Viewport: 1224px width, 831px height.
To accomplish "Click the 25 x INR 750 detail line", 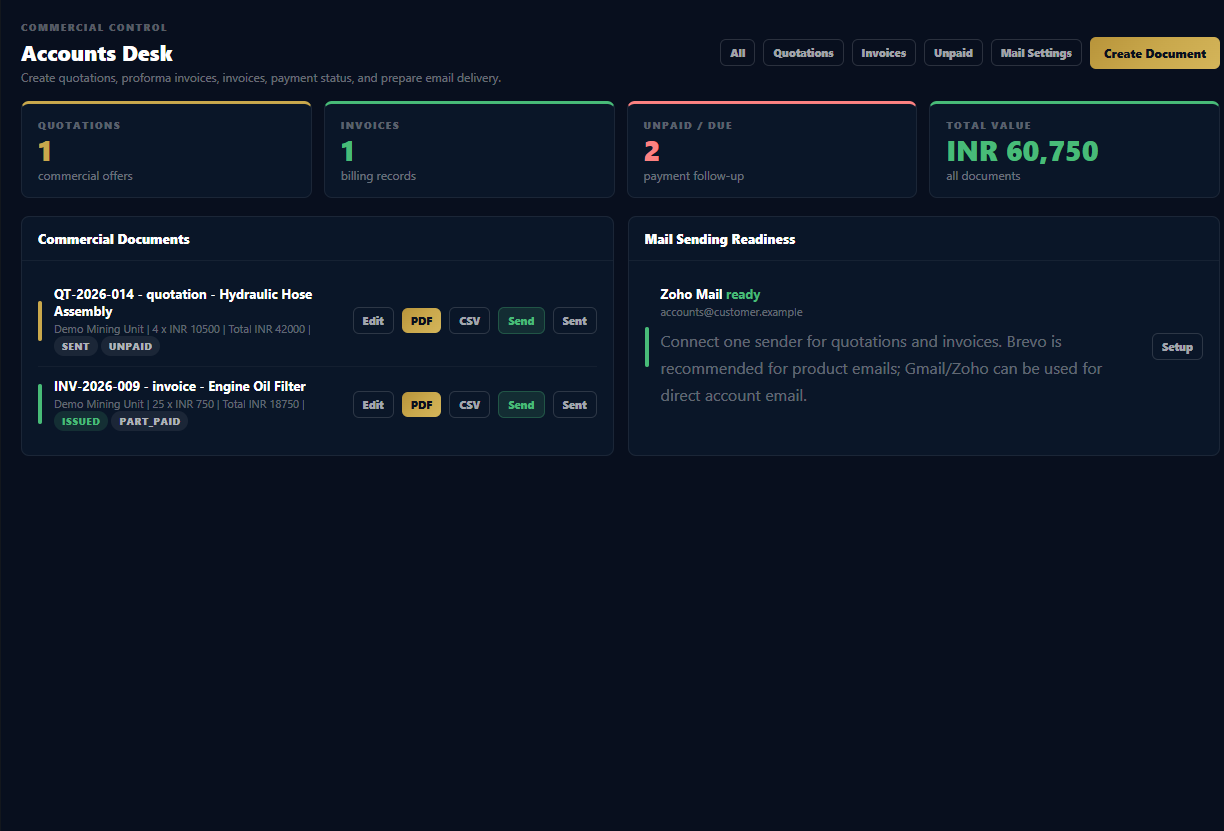I will pyautogui.click(x=179, y=404).
